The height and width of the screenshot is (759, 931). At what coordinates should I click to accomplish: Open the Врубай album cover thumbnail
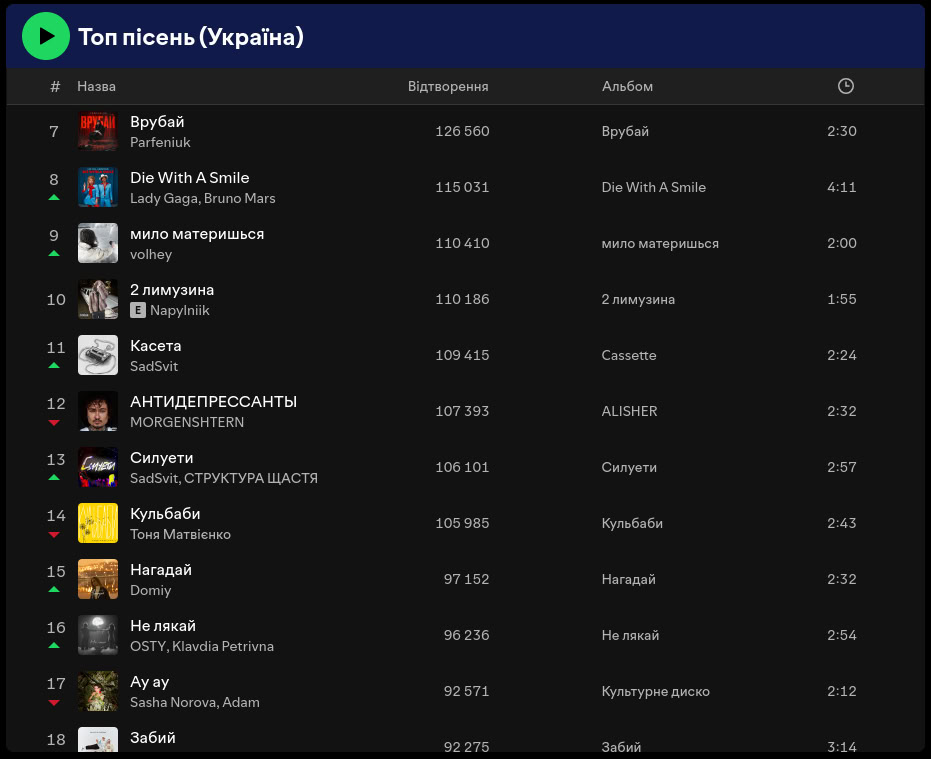coord(98,131)
